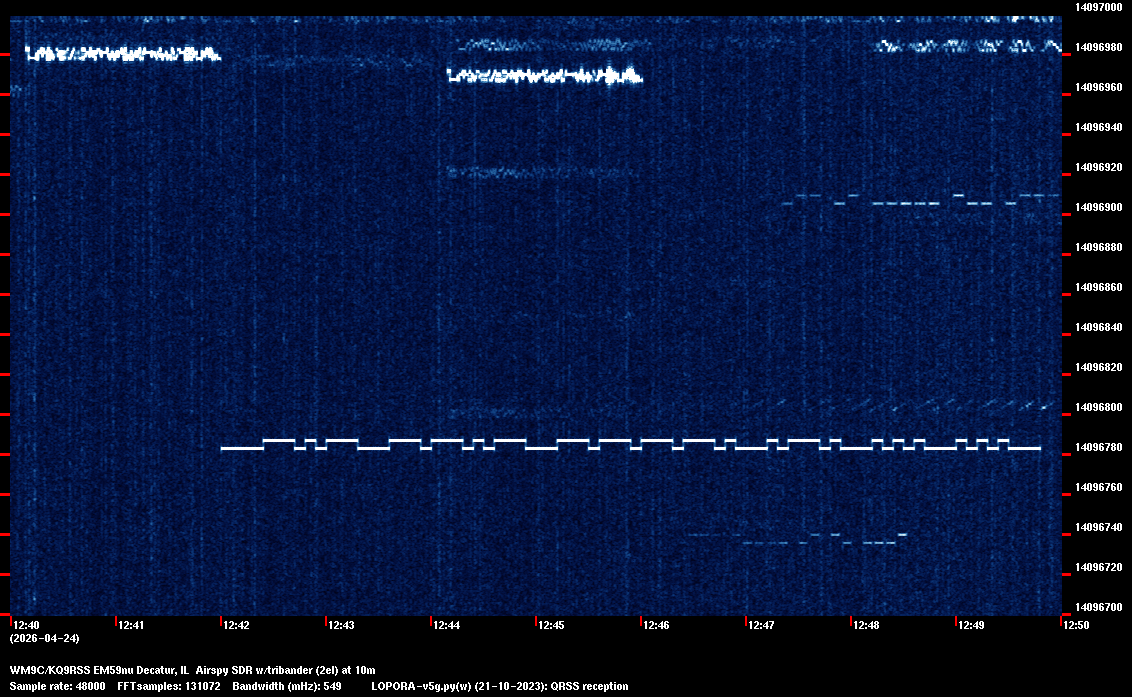This screenshot has height=697, width=1132.
Task: Click the 14096900 frequency label
Action: [1097, 207]
